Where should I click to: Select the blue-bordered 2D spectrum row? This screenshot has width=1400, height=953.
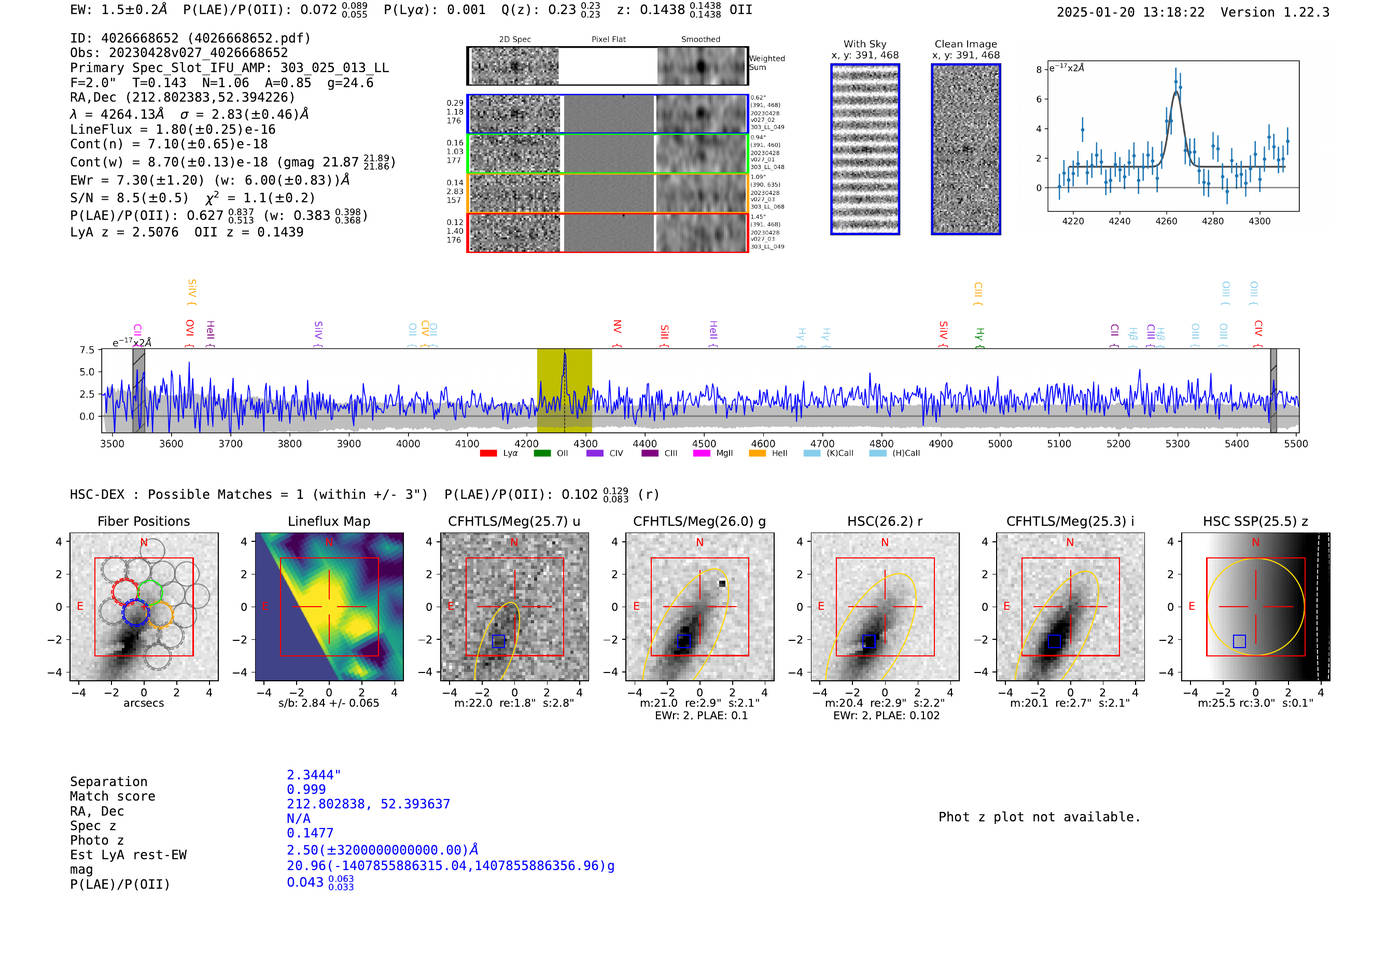607,114
